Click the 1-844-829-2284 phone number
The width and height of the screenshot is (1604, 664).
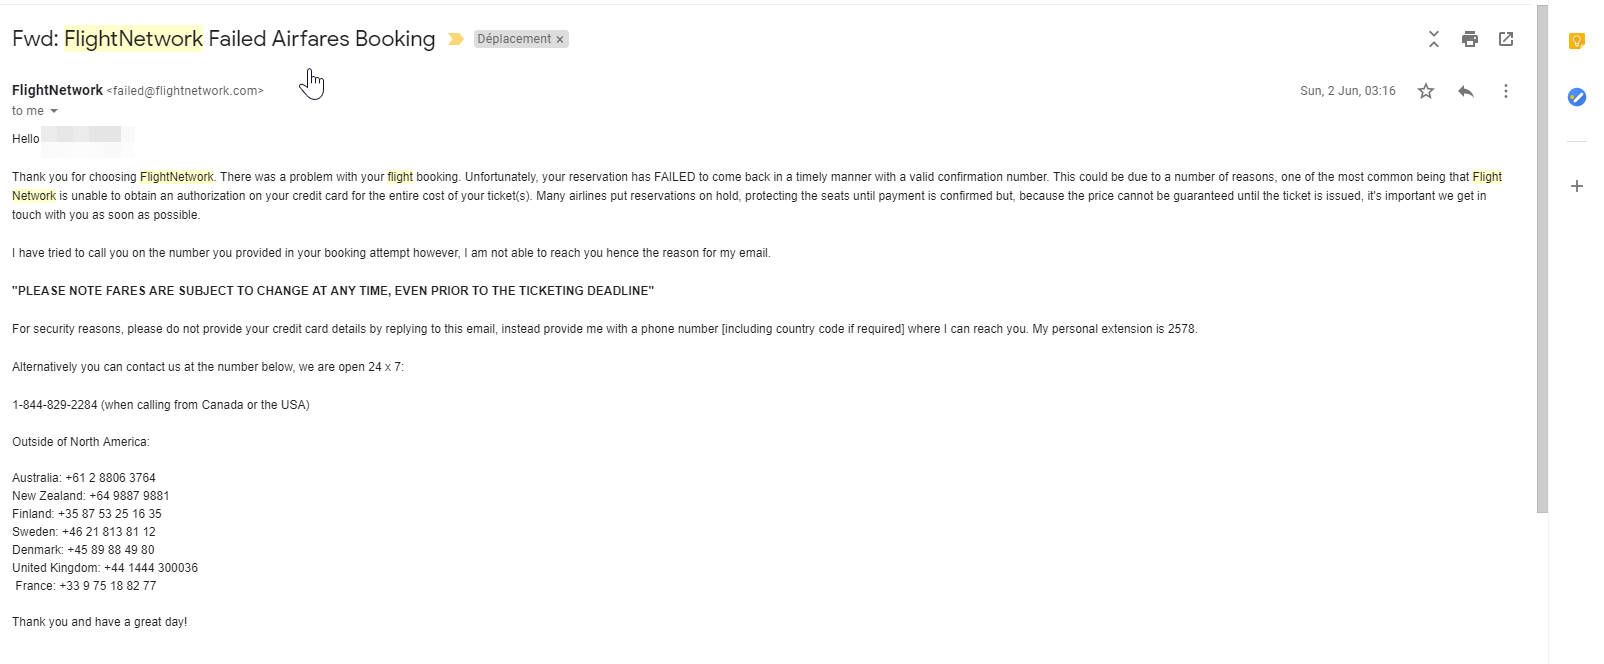pos(55,405)
